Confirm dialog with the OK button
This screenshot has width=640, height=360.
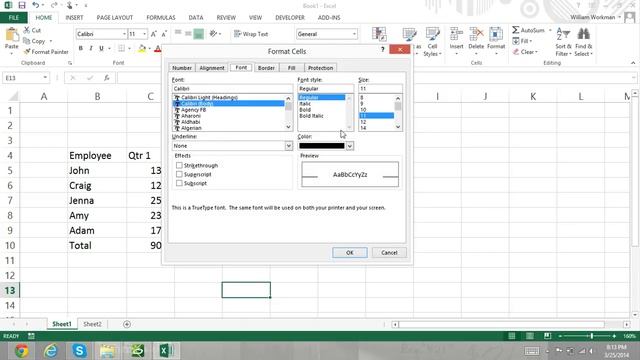coord(350,253)
